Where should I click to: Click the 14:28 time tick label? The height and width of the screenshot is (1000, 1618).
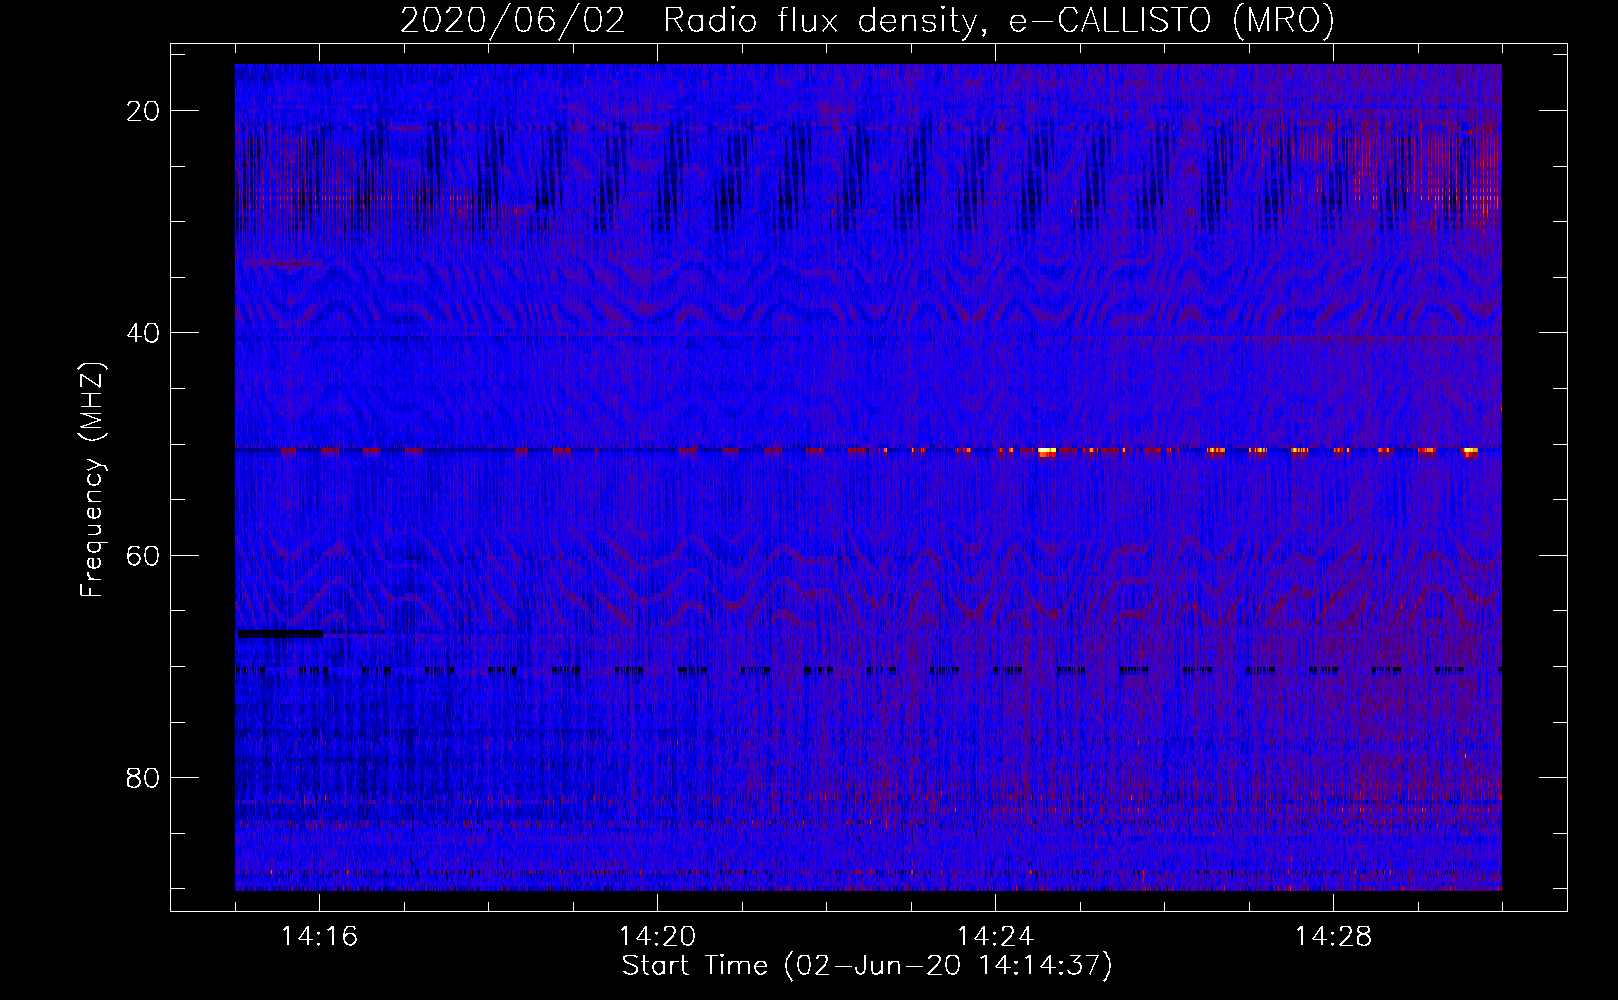click(1334, 937)
